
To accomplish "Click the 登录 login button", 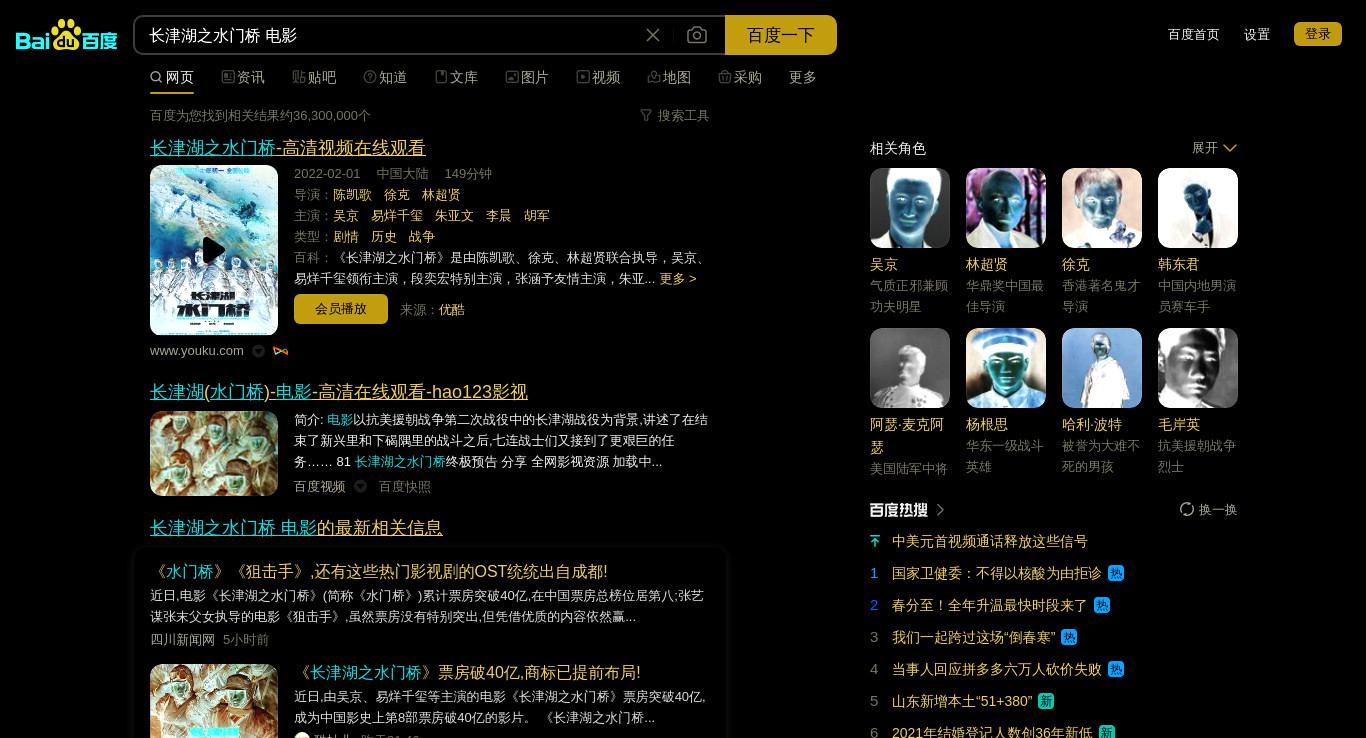I will point(1318,34).
